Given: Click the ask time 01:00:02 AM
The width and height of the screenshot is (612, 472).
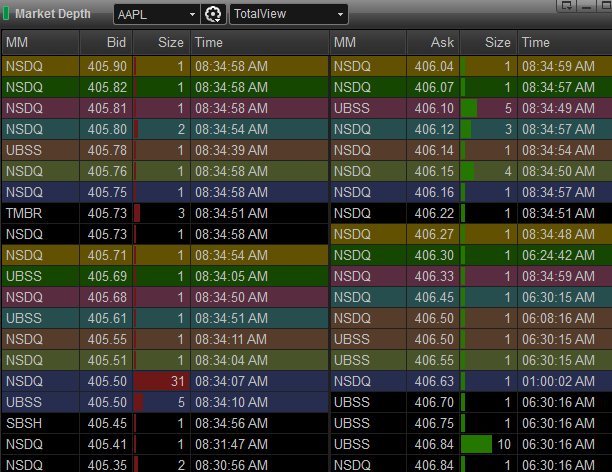Looking at the screenshot, I should [x=559, y=381].
